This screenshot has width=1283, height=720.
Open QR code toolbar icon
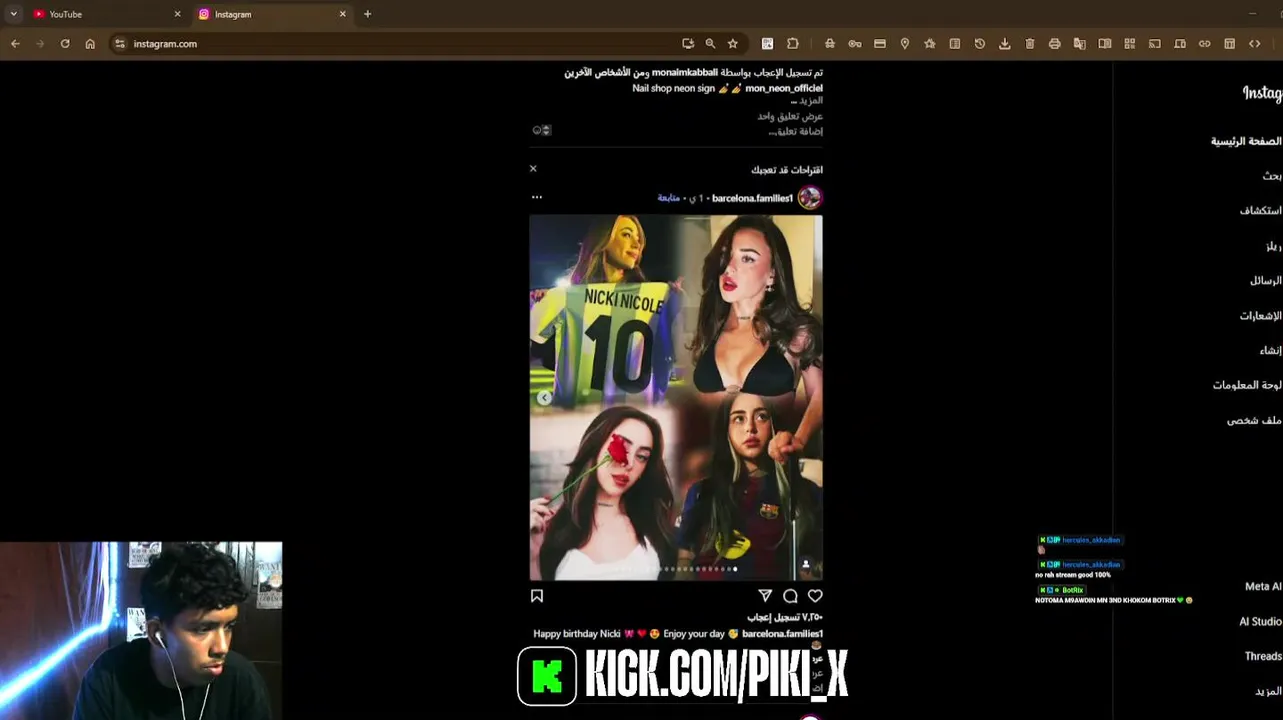(x=1130, y=44)
